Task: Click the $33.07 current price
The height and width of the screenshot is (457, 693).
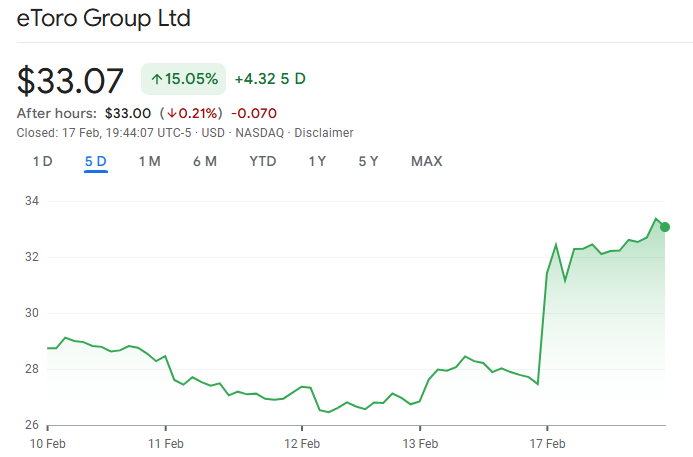Action: pyautogui.click(x=71, y=81)
